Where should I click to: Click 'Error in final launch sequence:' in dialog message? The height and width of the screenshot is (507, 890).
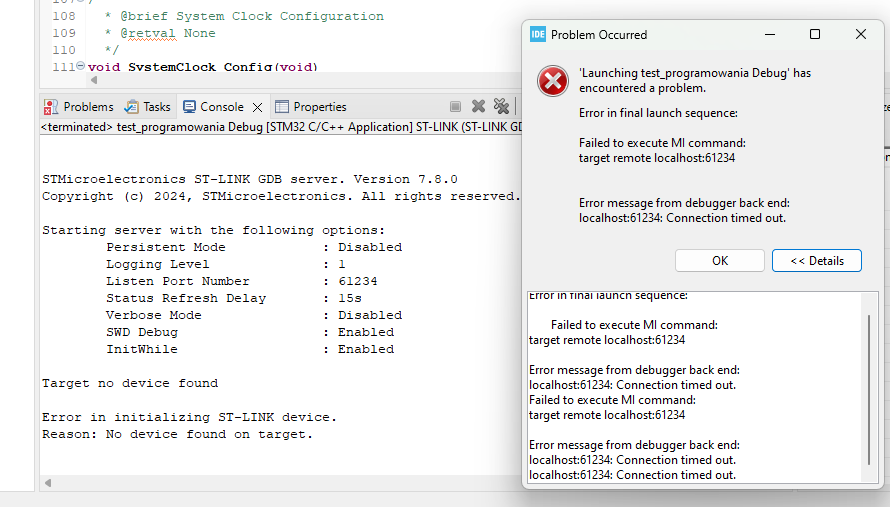pyautogui.click(x=658, y=113)
